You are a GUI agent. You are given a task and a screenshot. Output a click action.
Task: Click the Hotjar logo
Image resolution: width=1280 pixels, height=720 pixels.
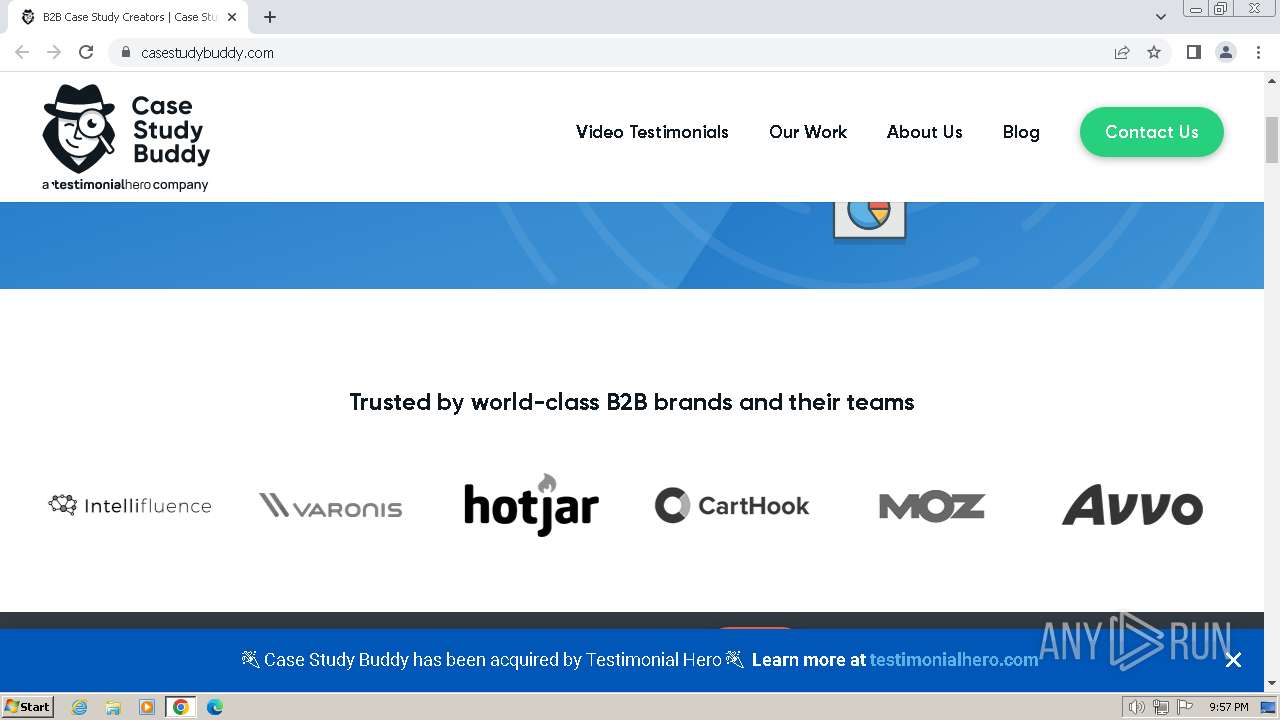tap(531, 505)
